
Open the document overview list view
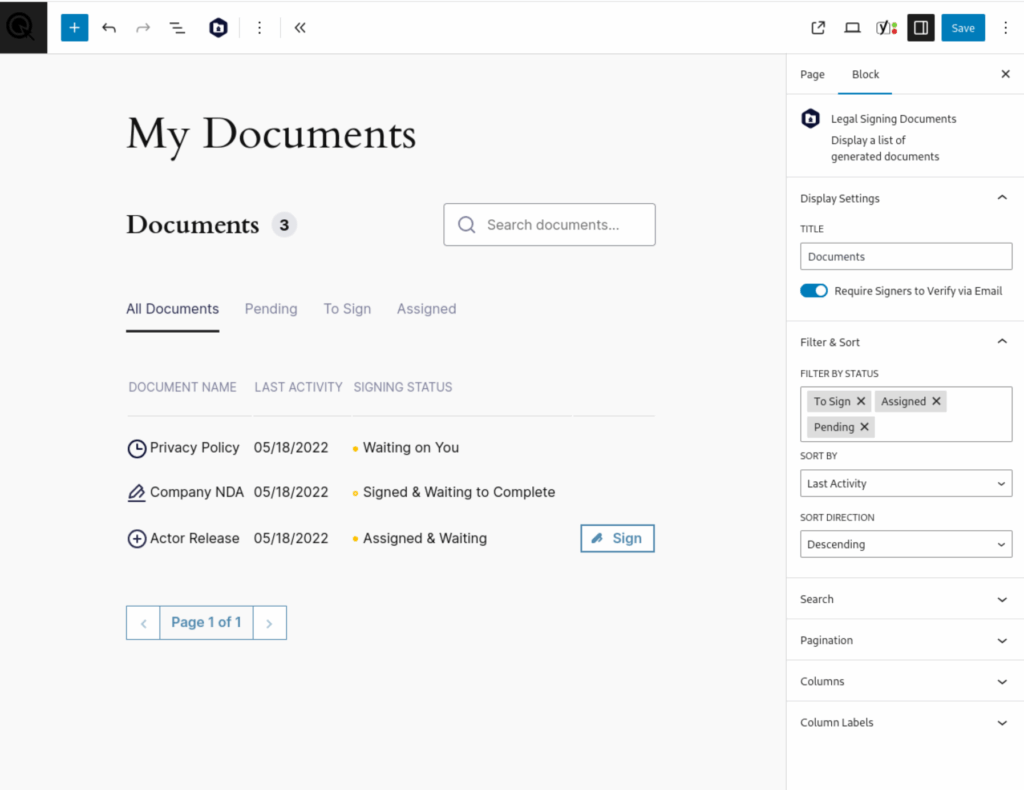[177, 28]
